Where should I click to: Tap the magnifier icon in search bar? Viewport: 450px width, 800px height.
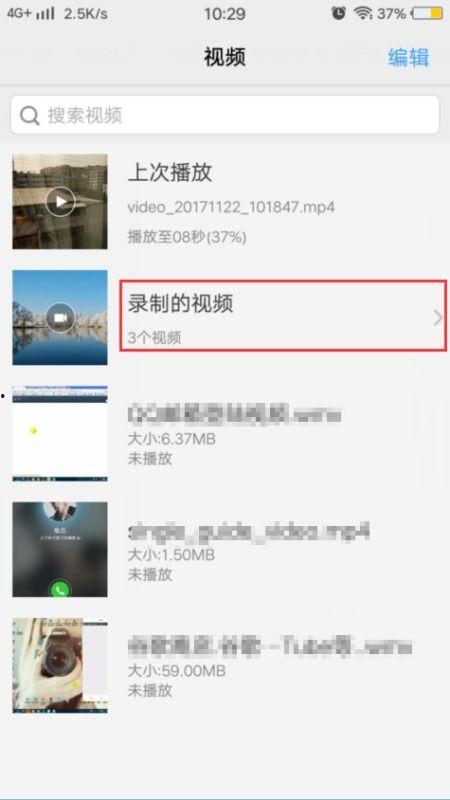[30, 116]
